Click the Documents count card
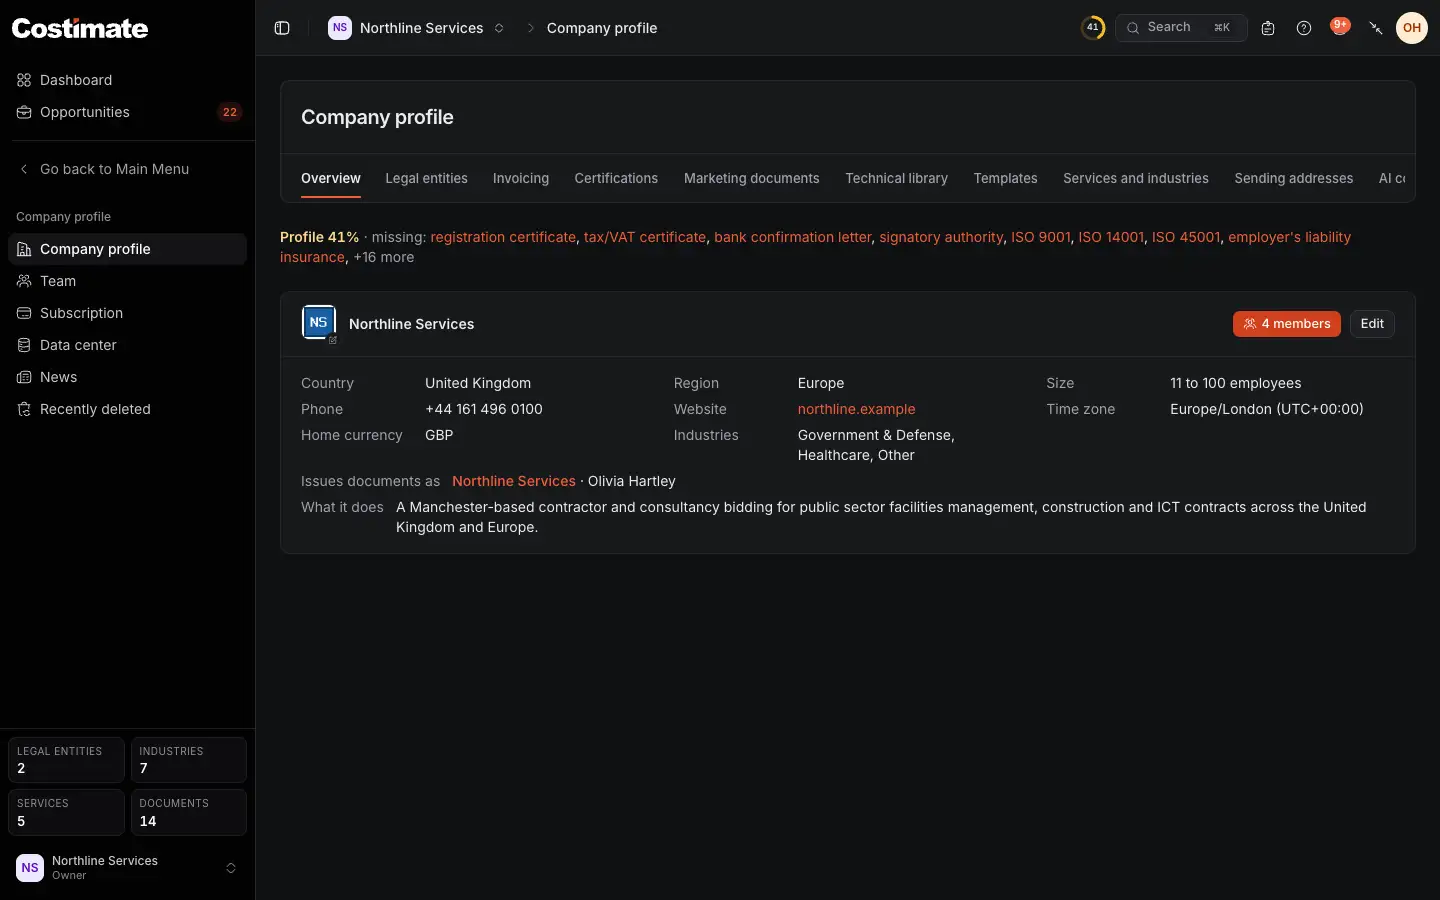This screenshot has height=900, width=1440. tap(189, 813)
